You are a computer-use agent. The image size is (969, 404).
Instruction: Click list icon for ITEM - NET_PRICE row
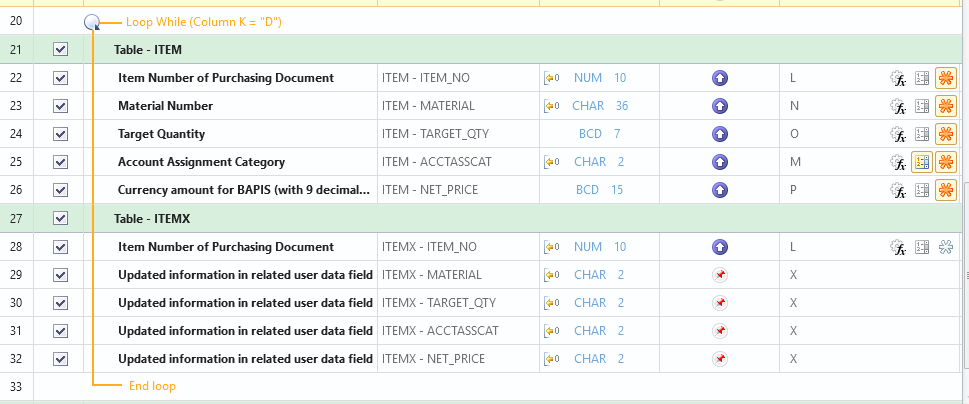coord(922,190)
